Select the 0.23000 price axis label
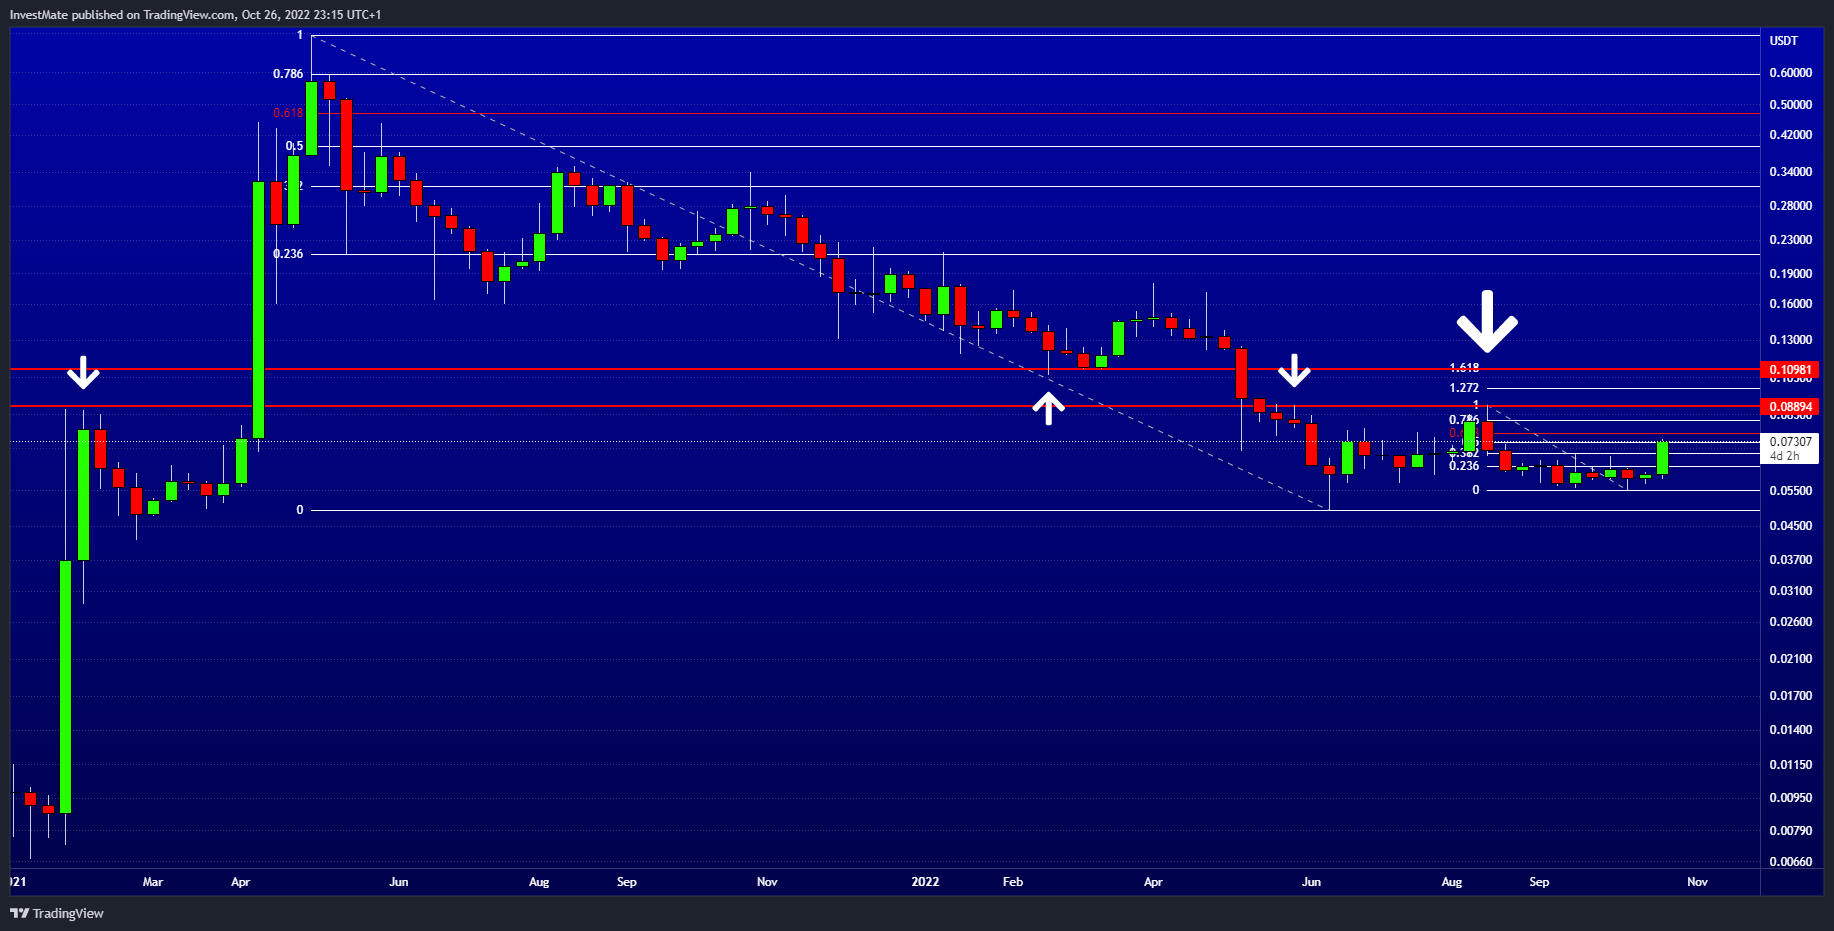Viewport: 1834px width, 931px height. 1790,240
